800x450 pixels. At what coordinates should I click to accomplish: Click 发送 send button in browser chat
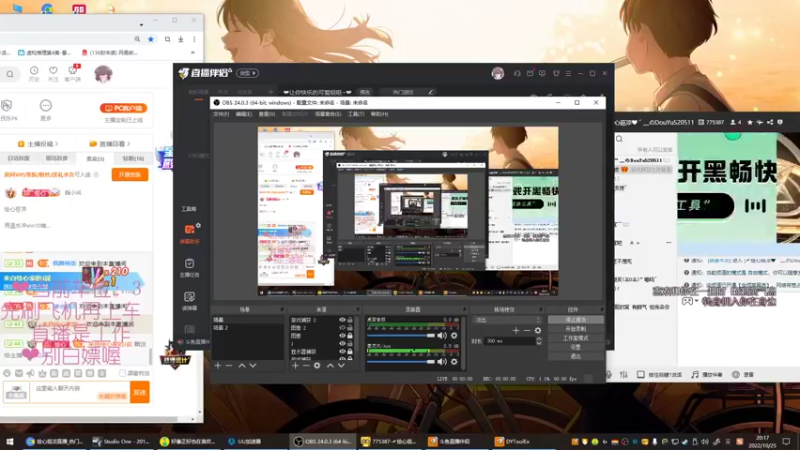(139, 392)
